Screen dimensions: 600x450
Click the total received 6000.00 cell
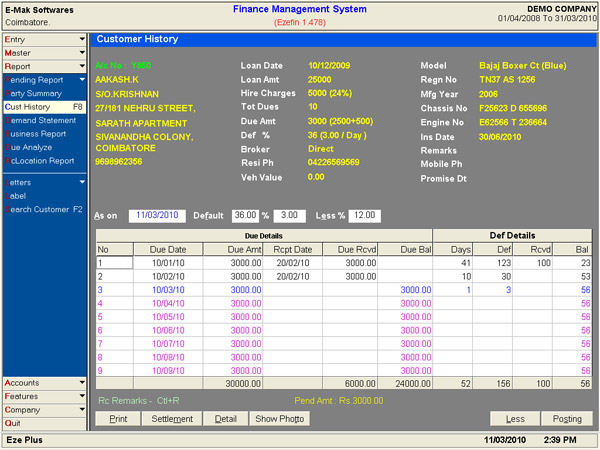point(350,383)
